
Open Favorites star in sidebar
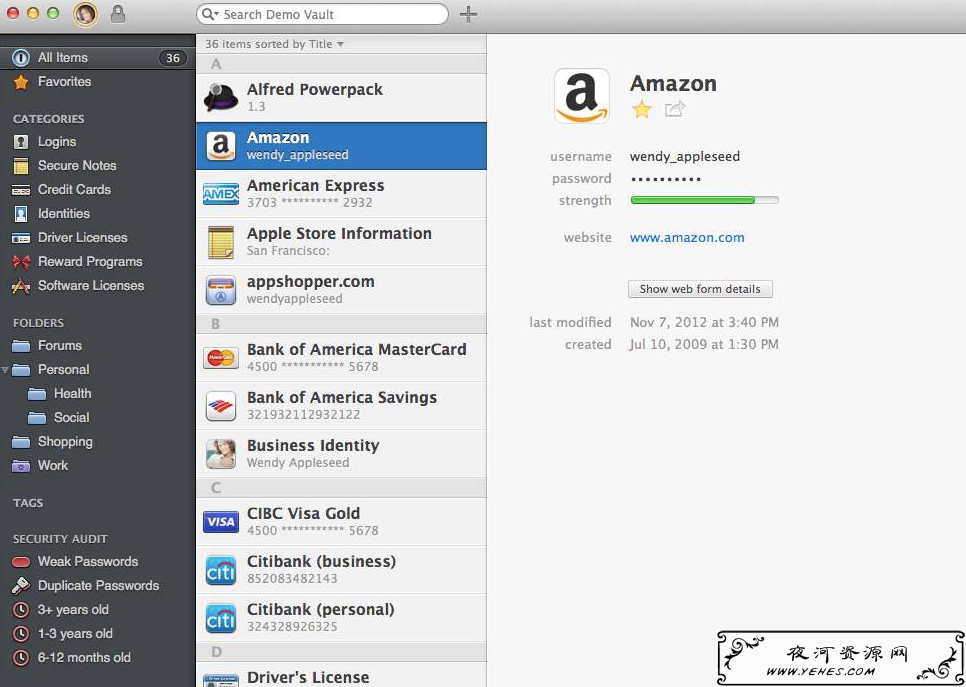click(21, 82)
